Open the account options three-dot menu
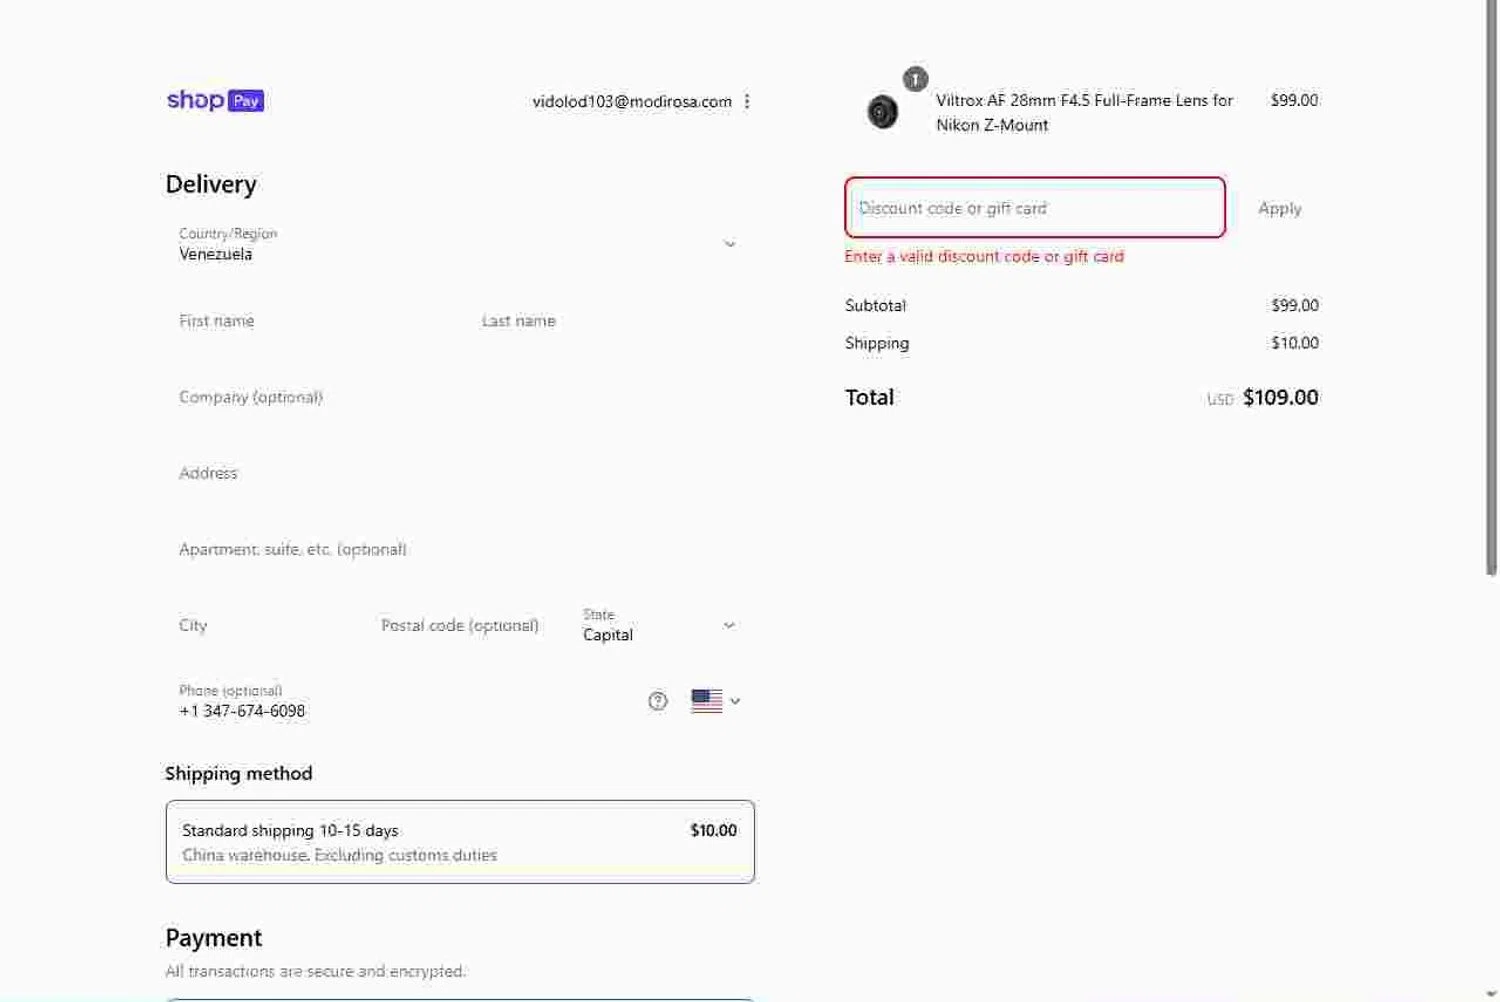1500x1002 pixels. (747, 101)
